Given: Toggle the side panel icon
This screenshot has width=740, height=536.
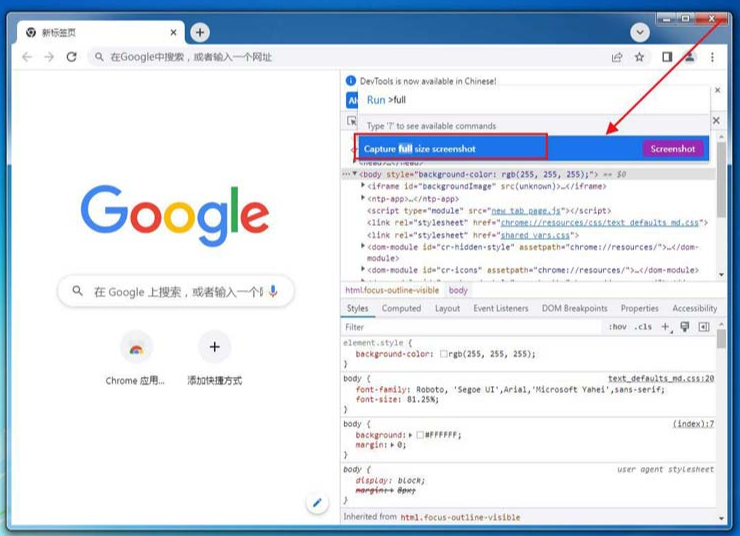Looking at the screenshot, I should coord(667,57).
